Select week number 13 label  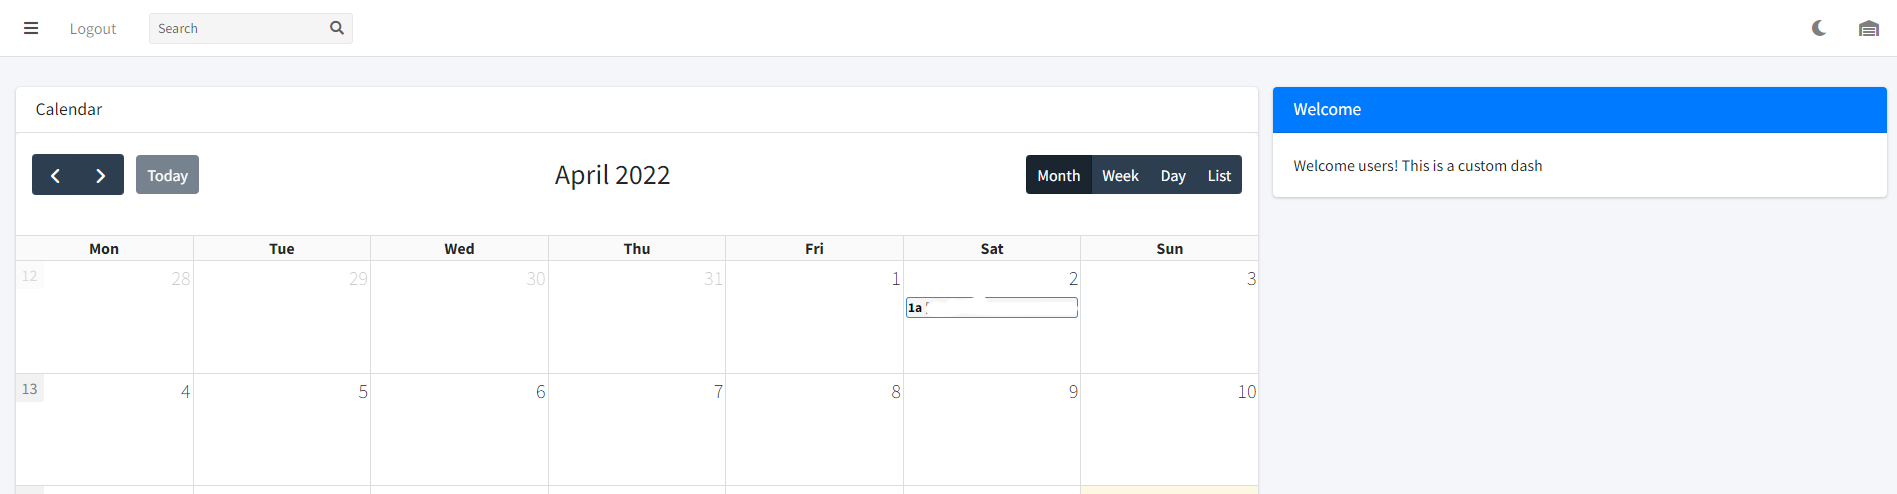(x=30, y=389)
